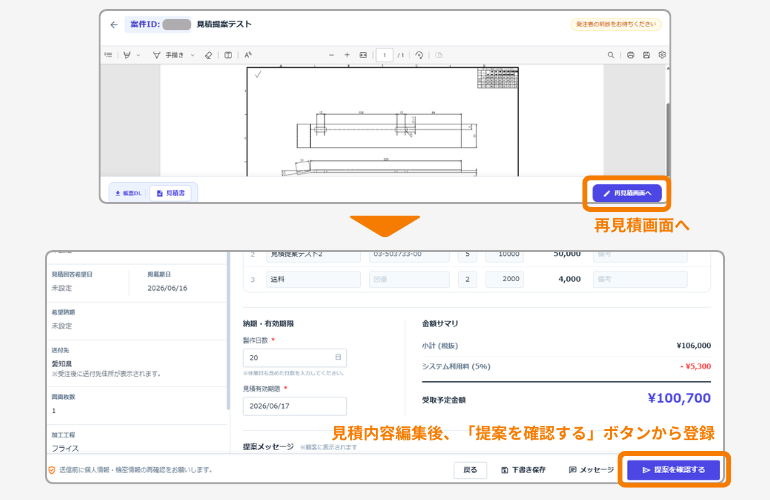Click the 提案を確認する button
This screenshot has height=500, width=770.
(673, 470)
